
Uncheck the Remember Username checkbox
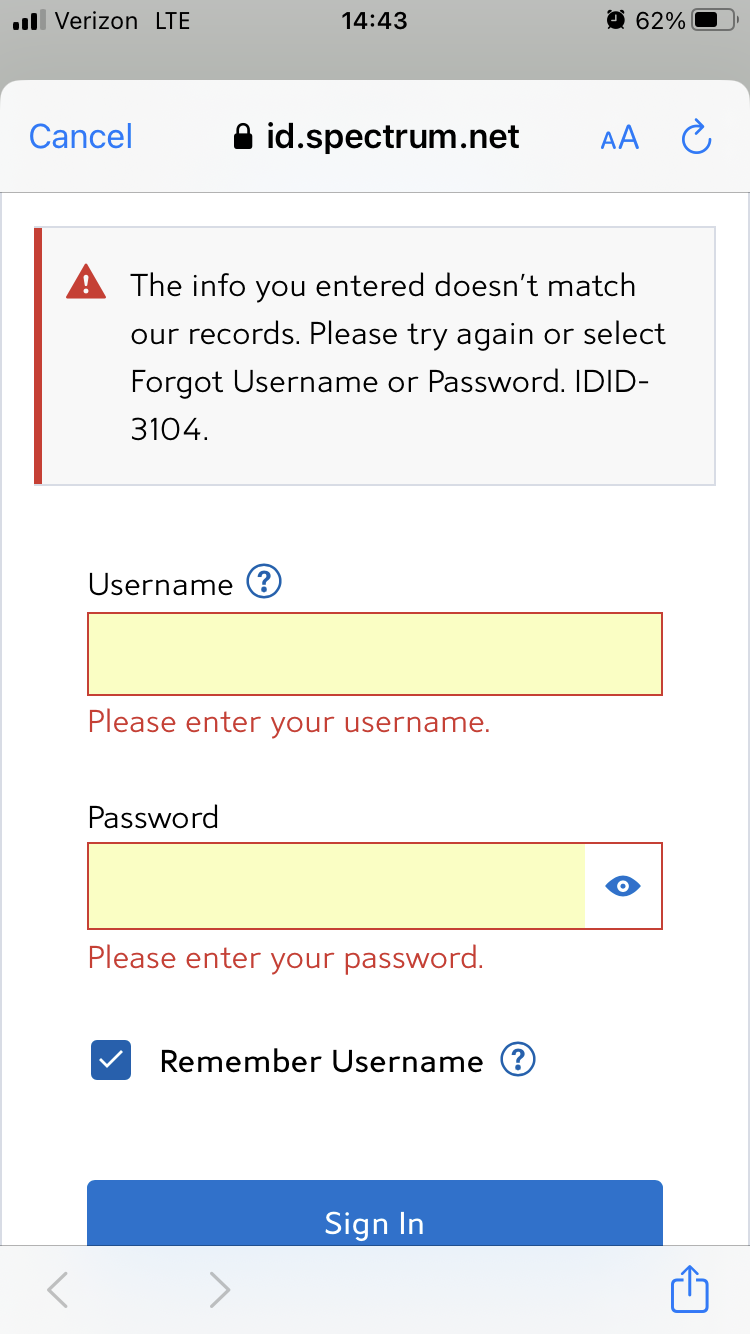[111, 1060]
